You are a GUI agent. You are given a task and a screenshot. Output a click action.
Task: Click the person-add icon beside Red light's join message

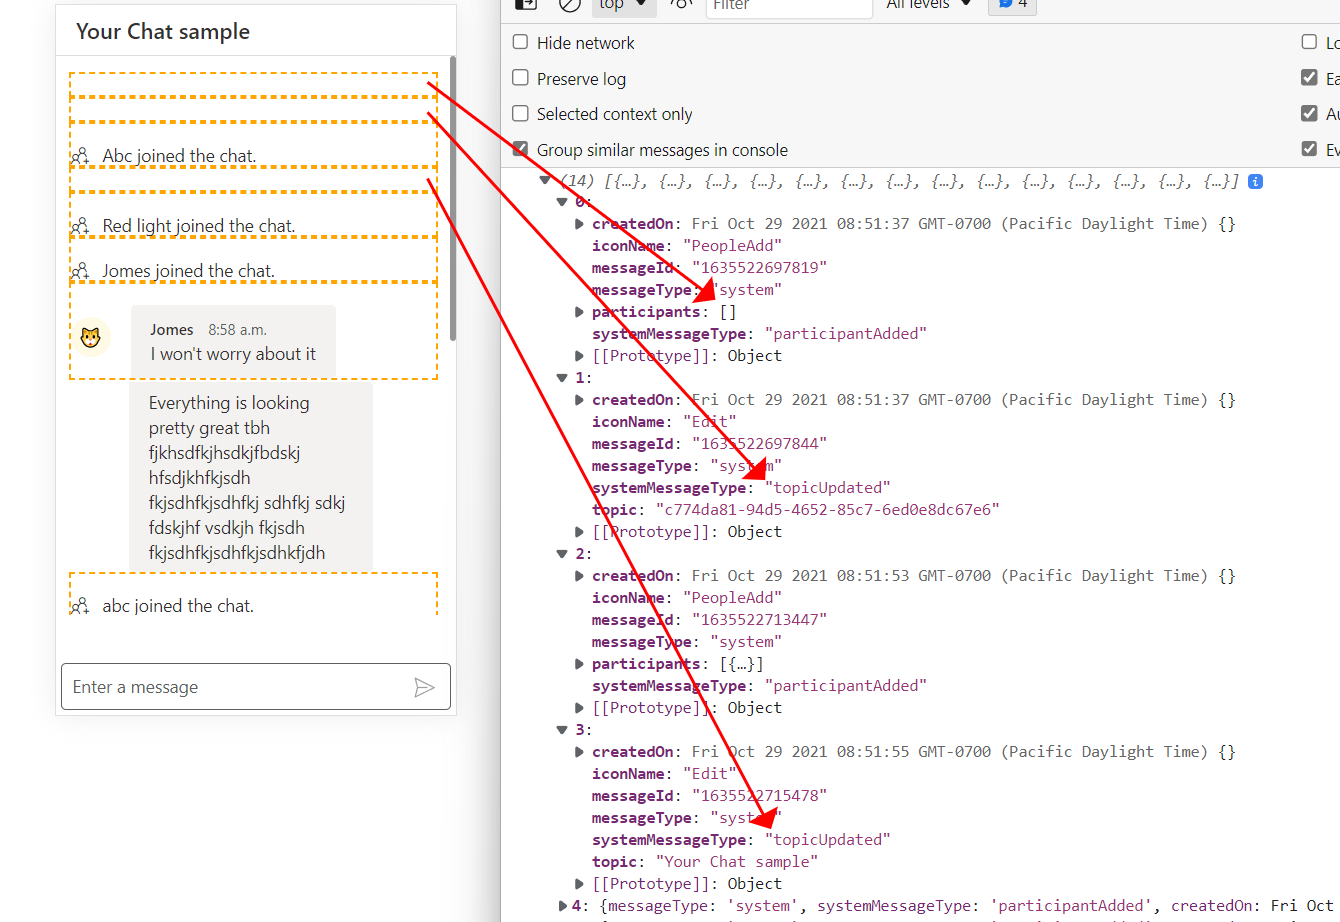coord(80,224)
